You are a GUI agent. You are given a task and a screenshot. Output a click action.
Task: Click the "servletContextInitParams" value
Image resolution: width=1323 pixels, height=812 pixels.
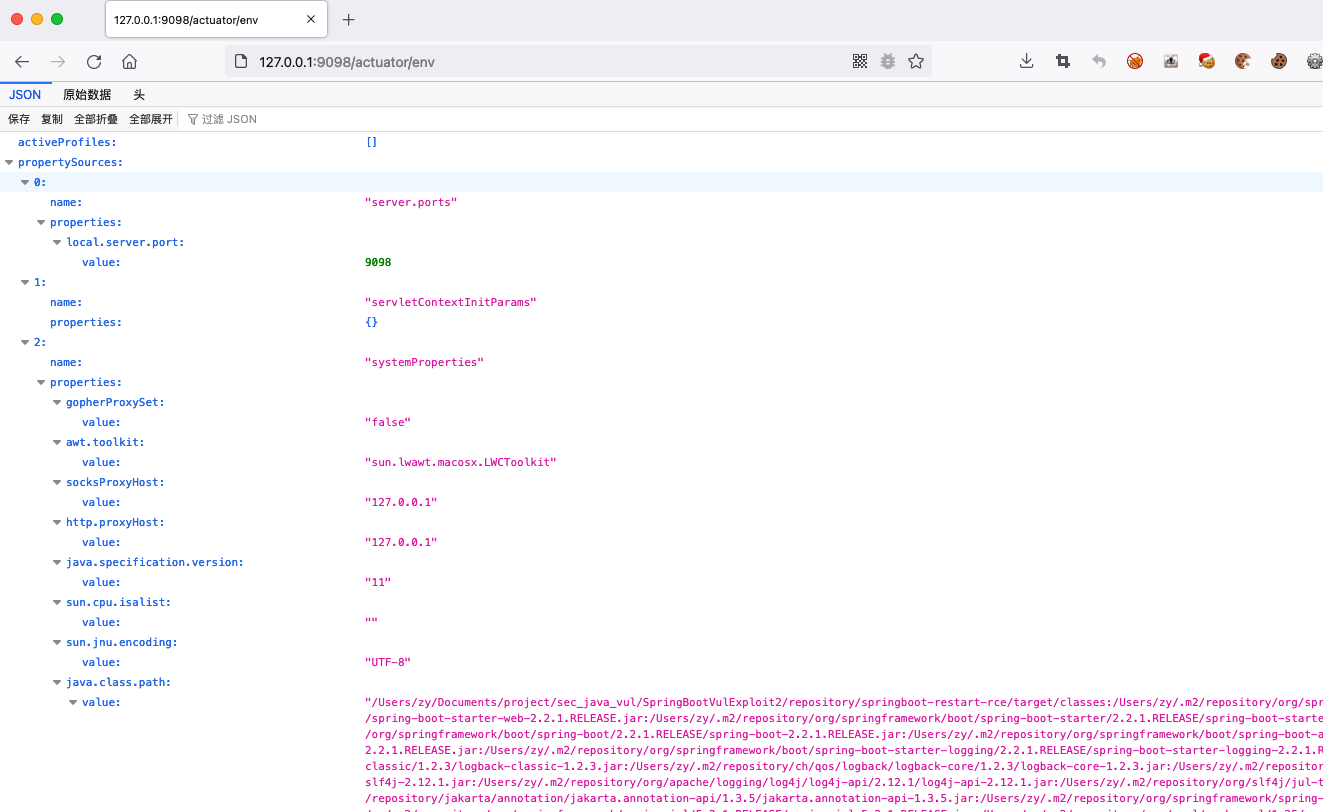tap(451, 302)
